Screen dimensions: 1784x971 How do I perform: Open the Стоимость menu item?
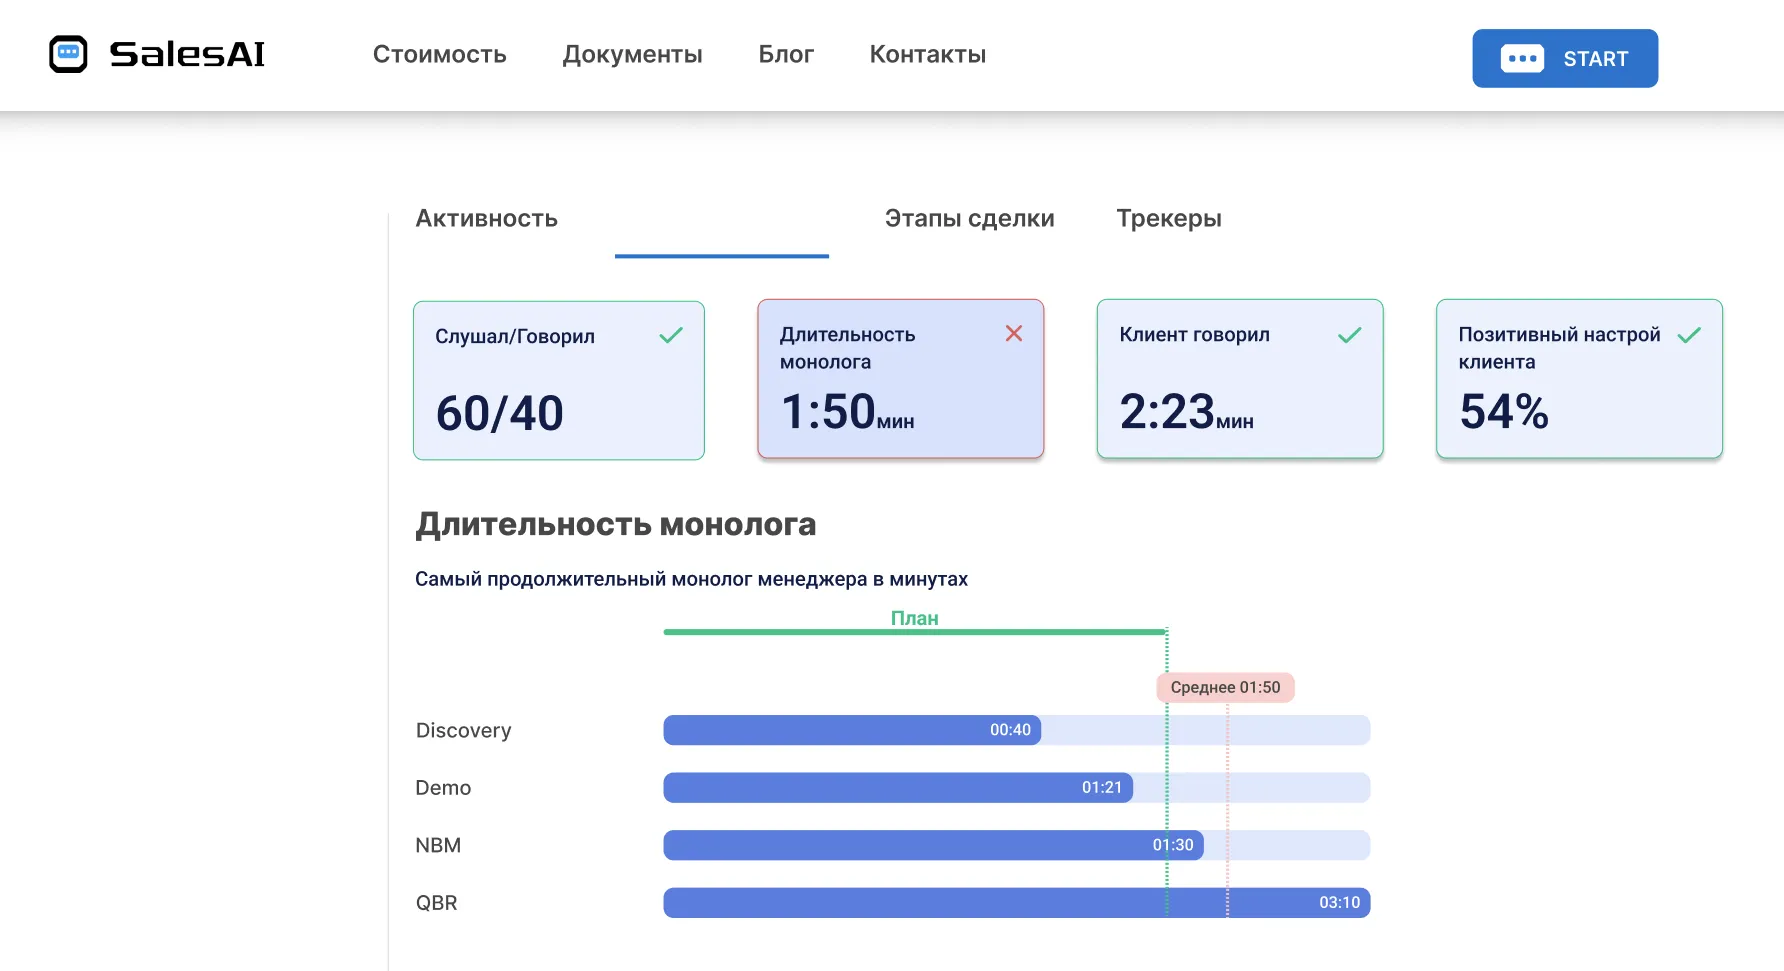(440, 55)
